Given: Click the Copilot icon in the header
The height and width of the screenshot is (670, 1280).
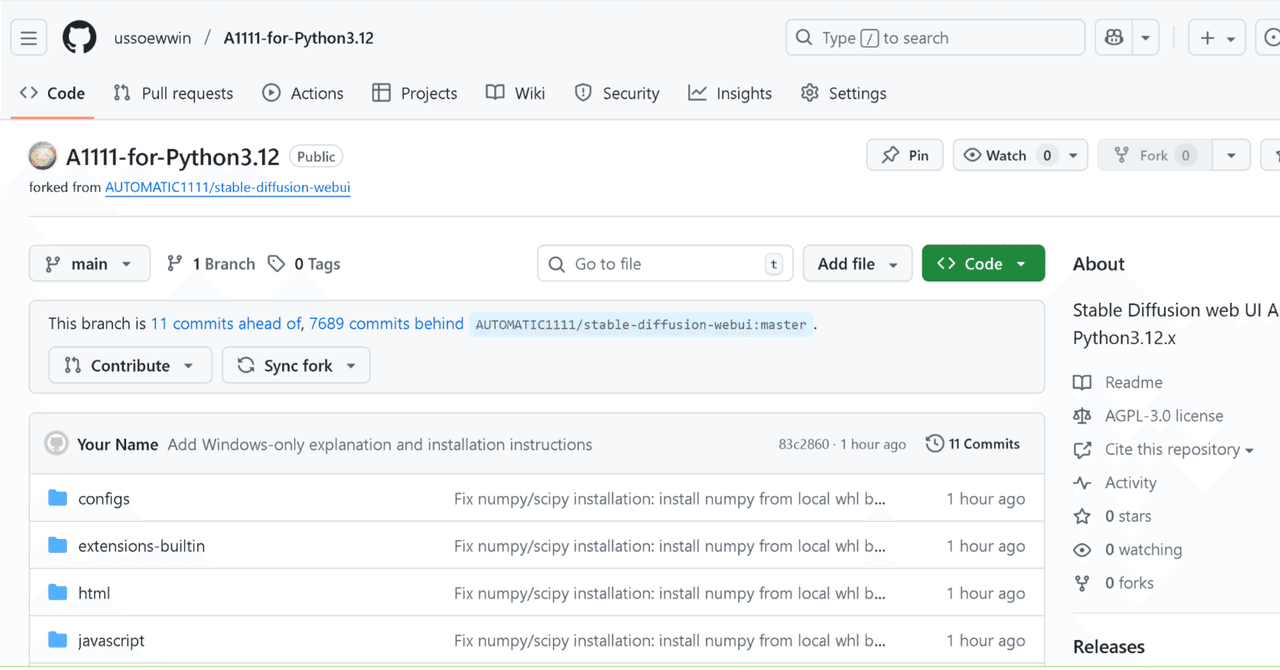Looking at the screenshot, I should pyautogui.click(x=1113, y=37).
